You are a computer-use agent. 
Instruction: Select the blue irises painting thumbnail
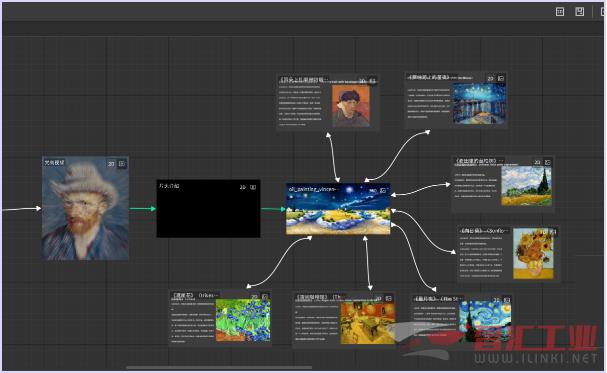(x=243, y=320)
